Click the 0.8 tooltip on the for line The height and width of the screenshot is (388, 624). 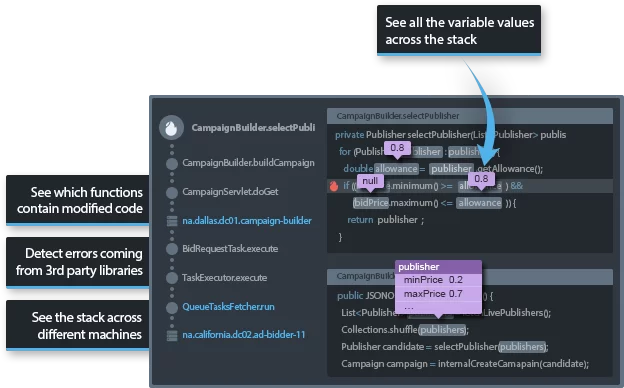[397, 148]
